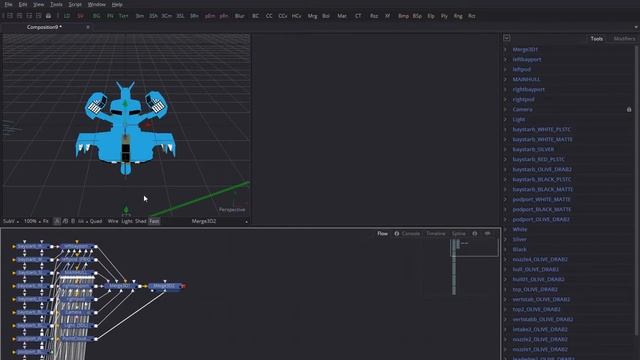The image size is (640, 360).
Task: Click the LD loader toolbar shortcut
Action: [67, 16]
